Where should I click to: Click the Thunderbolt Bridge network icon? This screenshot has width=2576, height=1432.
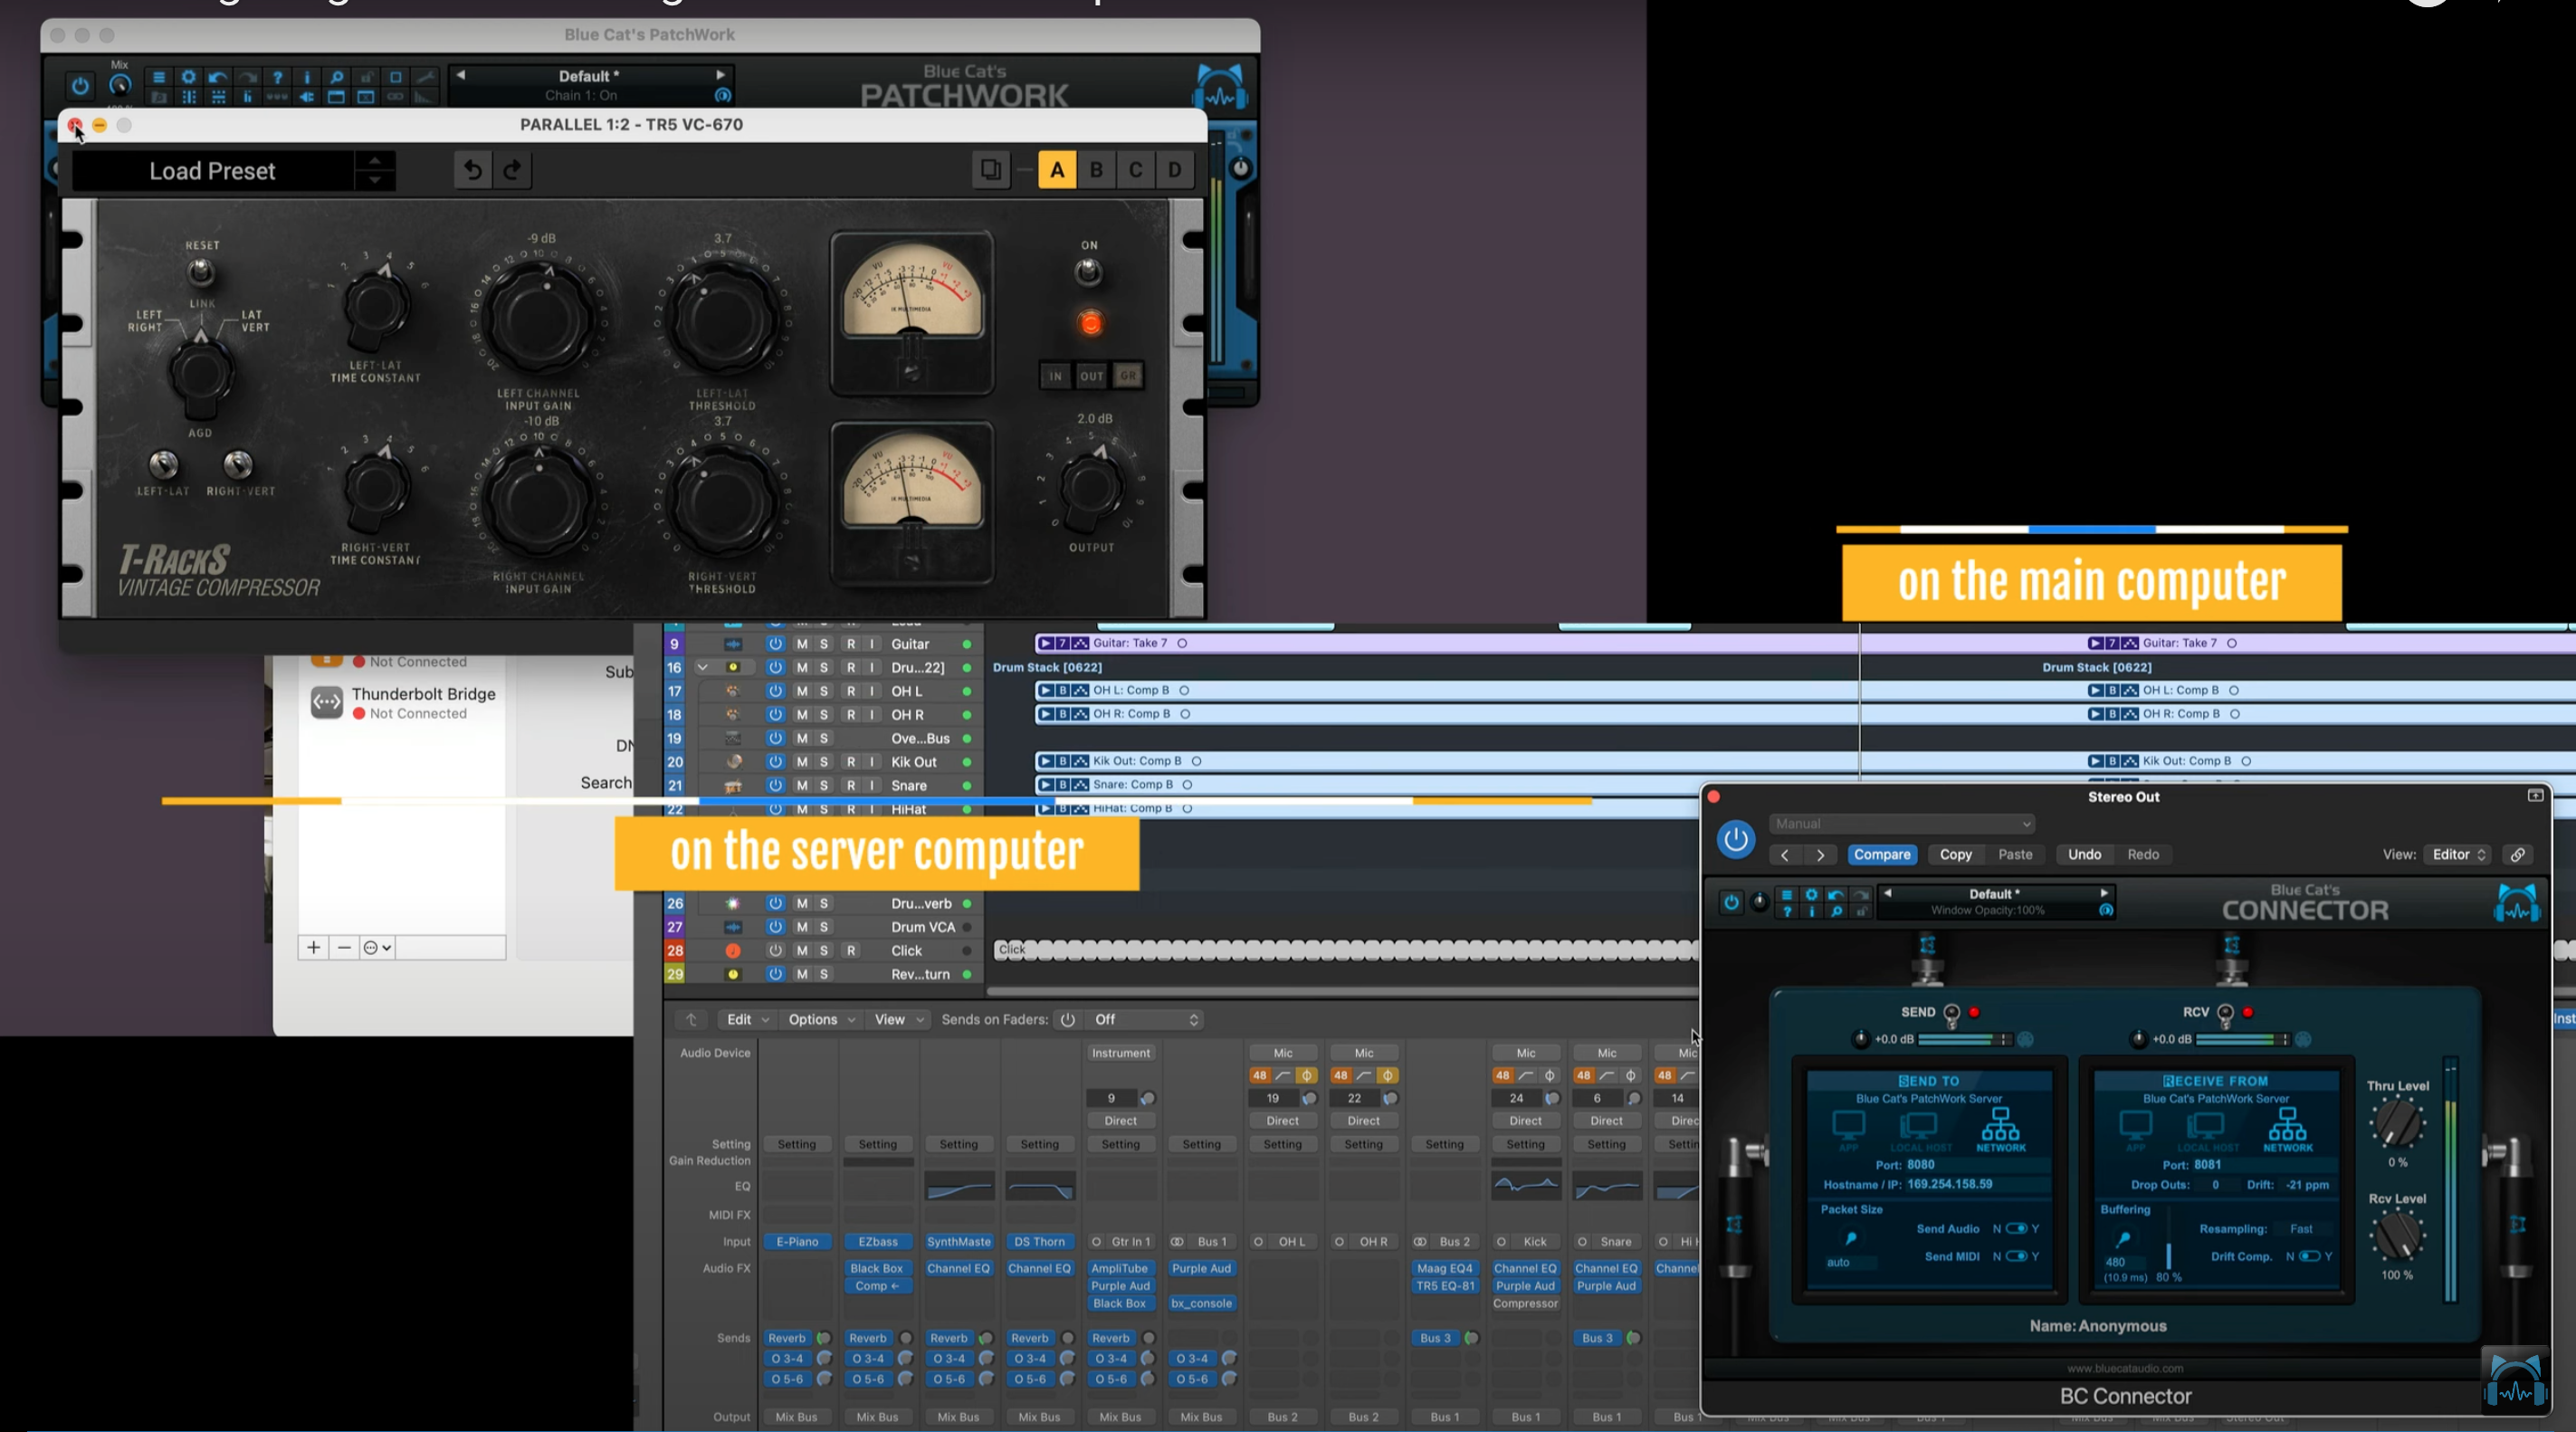327,702
